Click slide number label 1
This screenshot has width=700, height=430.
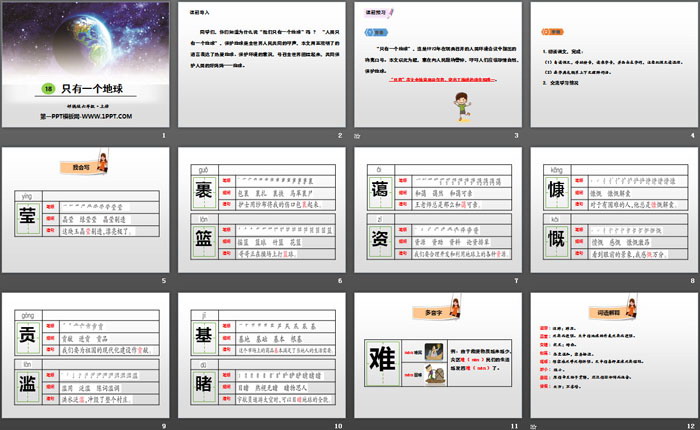pos(164,135)
